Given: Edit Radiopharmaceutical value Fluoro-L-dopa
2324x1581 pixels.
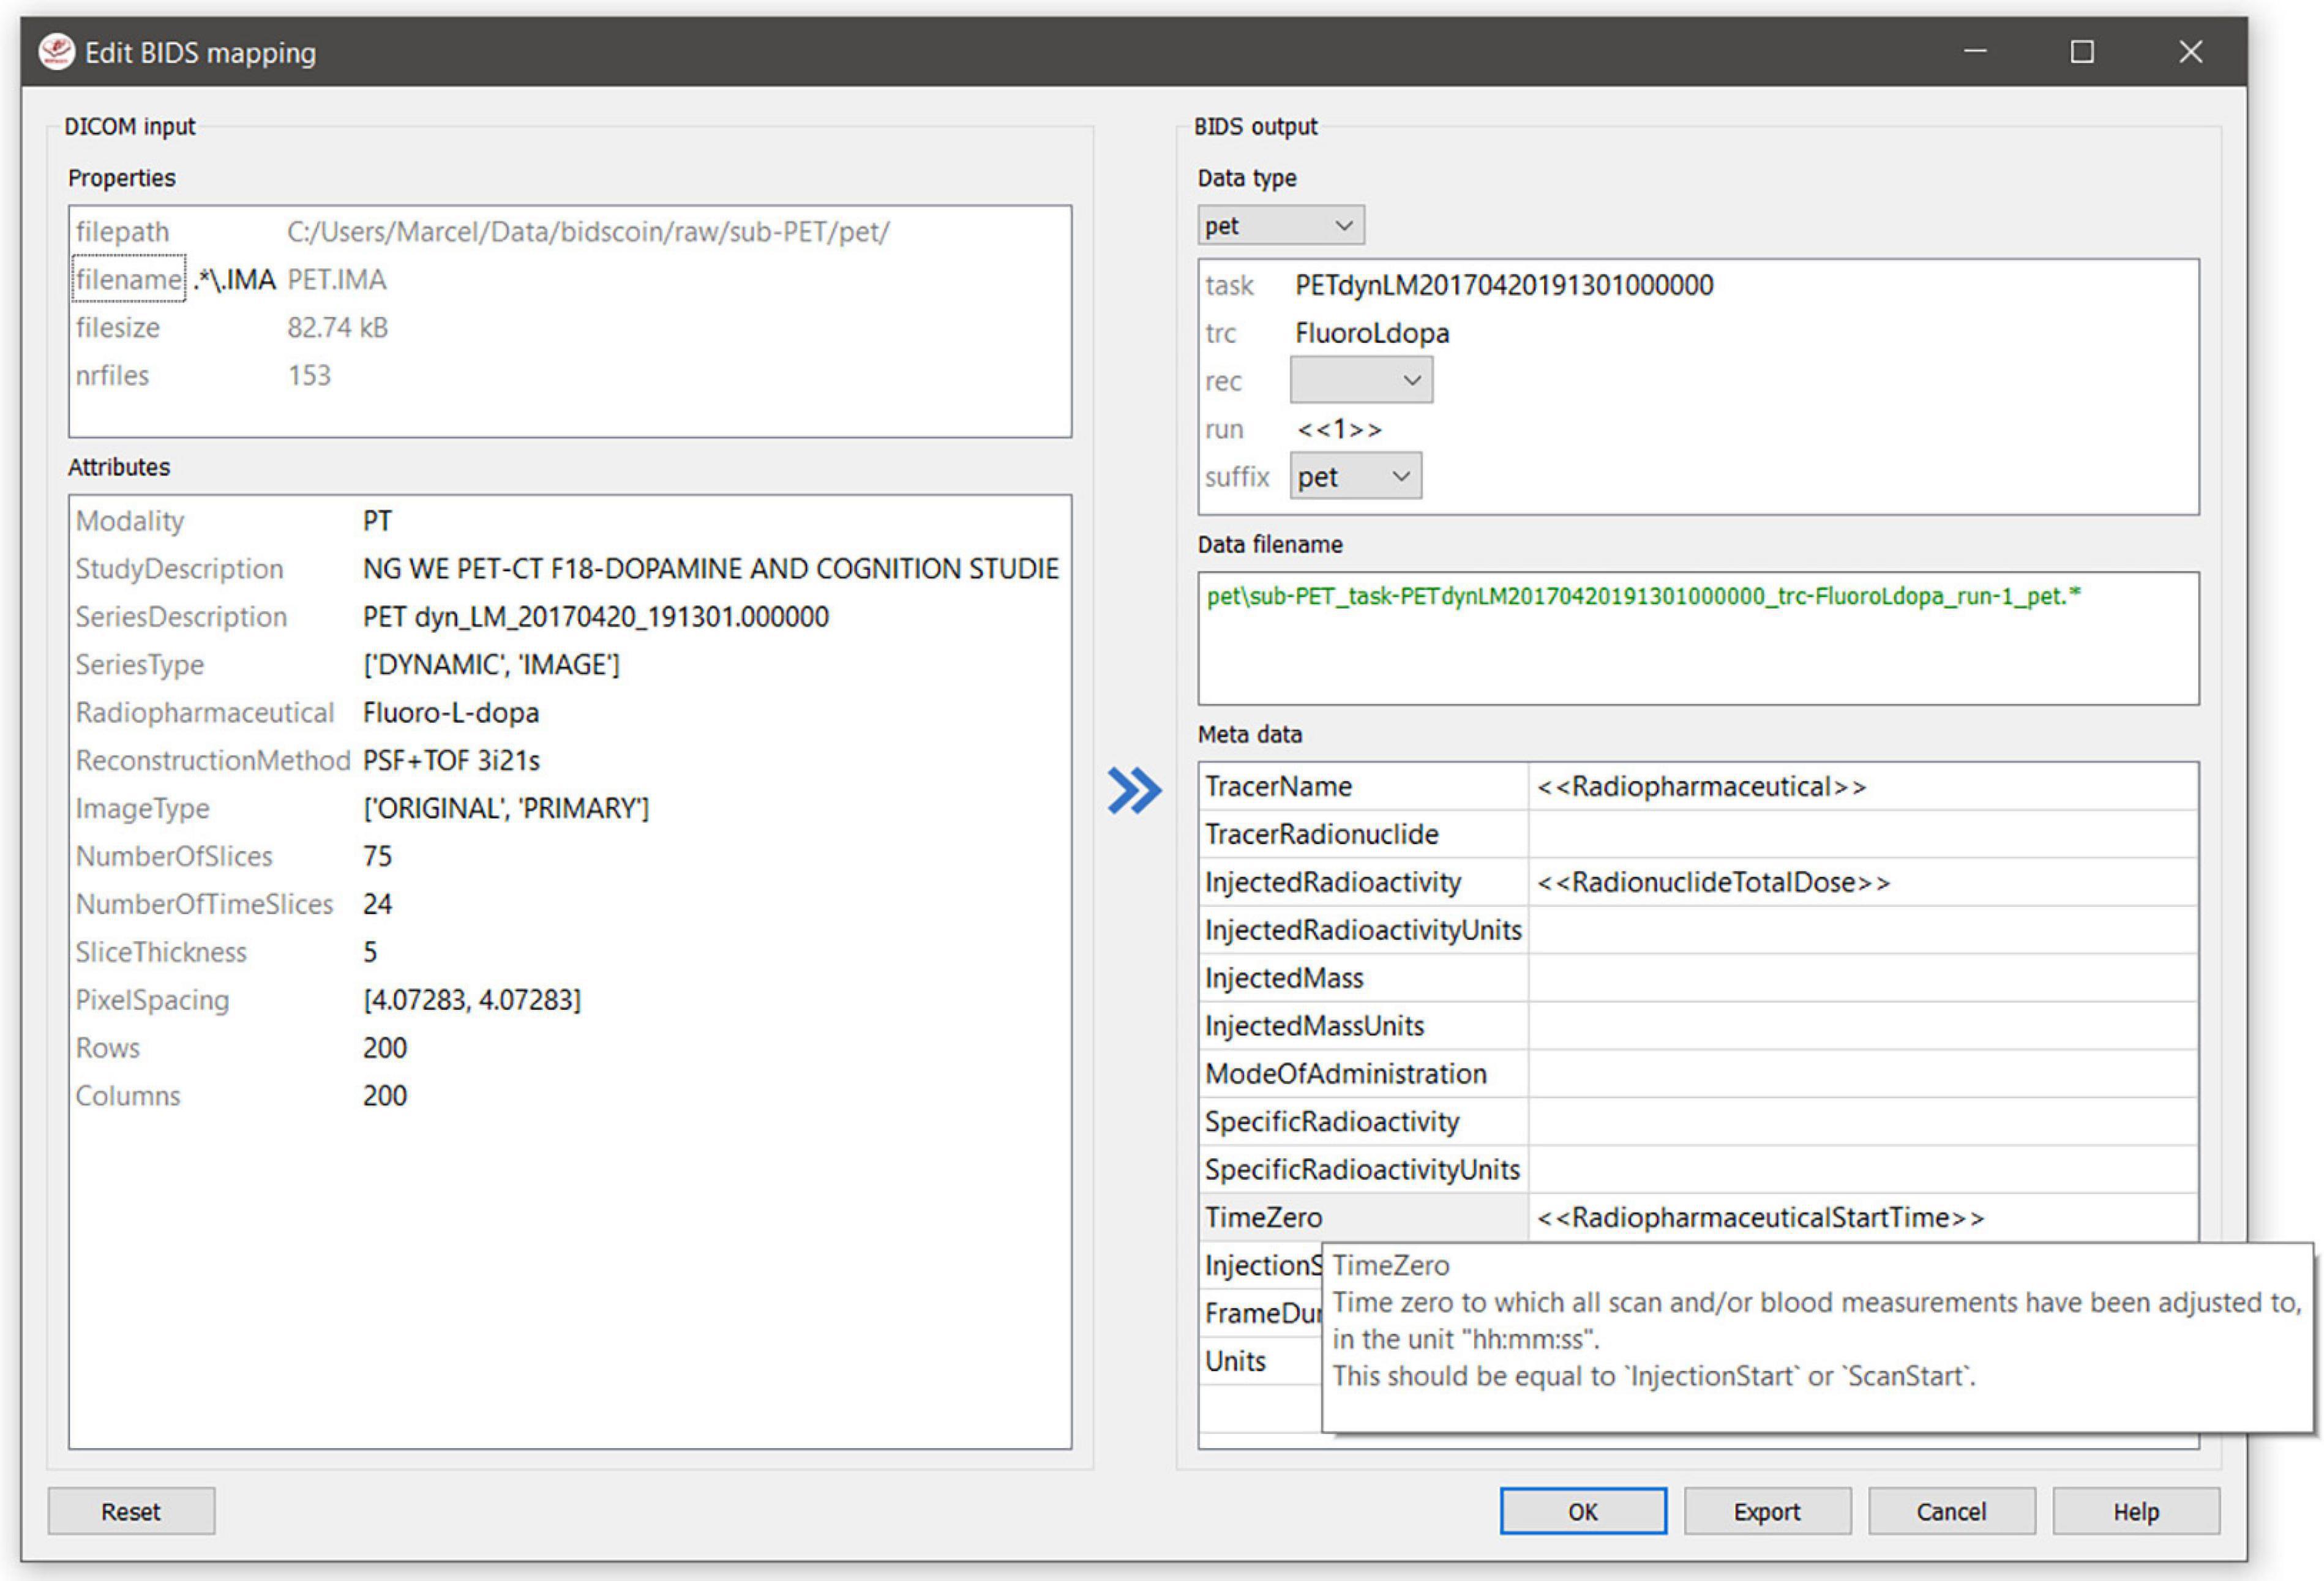Looking at the screenshot, I should click(451, 712).
